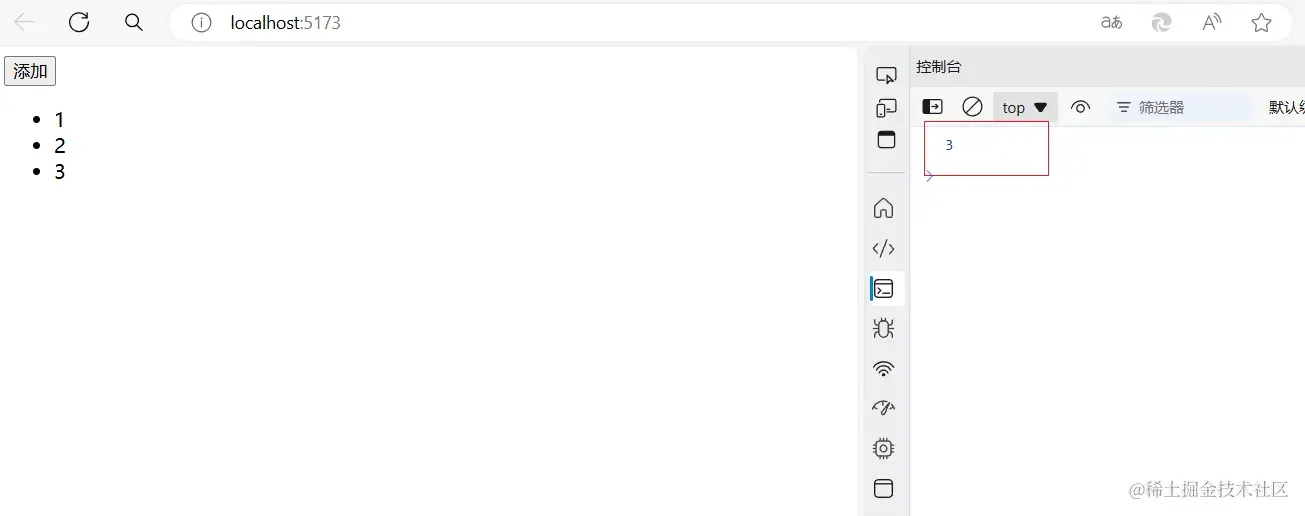Activate read aloud icon

[x=1212, y=22]
